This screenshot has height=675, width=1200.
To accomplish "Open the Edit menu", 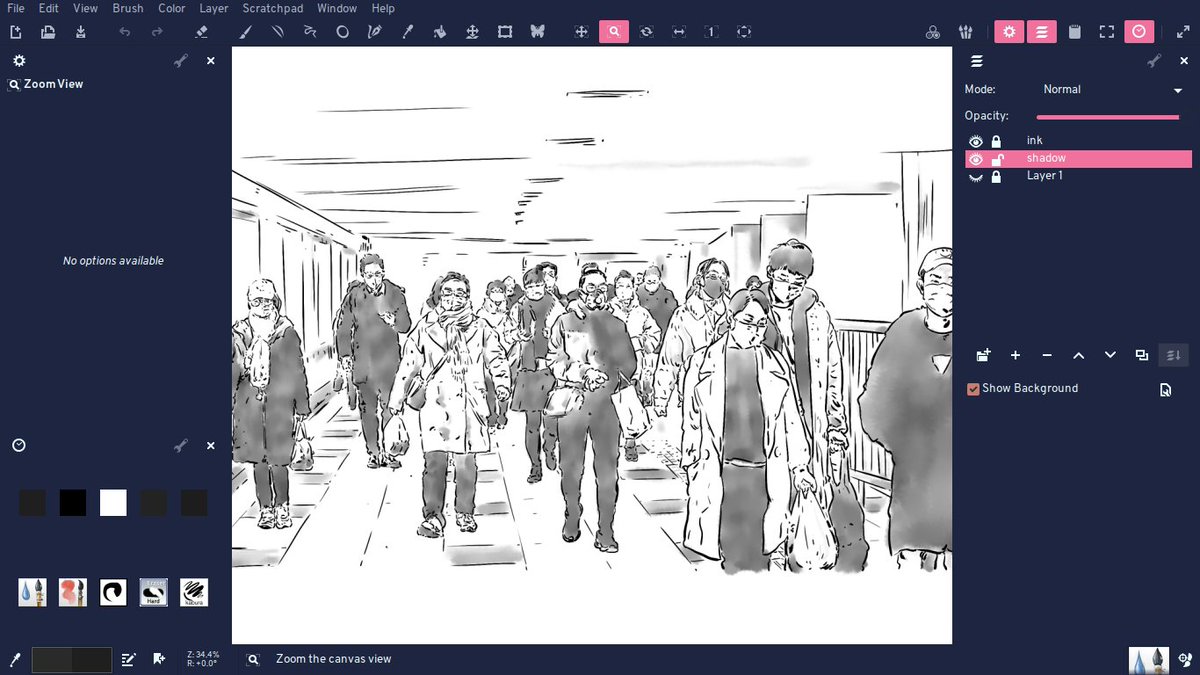I will (x=48, y=8).
